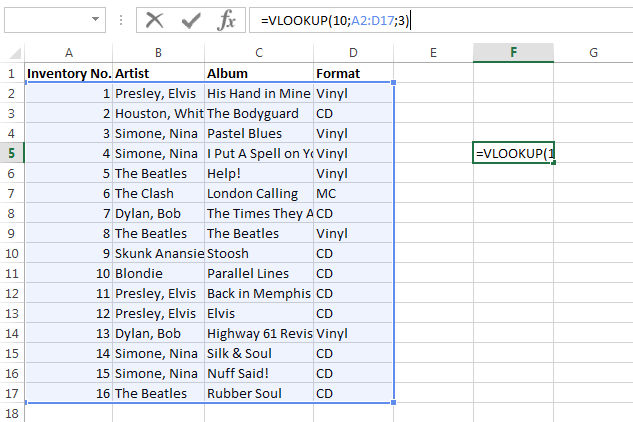Select inventory number 16 cell
The image size is (633, 422).
click(69, 393)
